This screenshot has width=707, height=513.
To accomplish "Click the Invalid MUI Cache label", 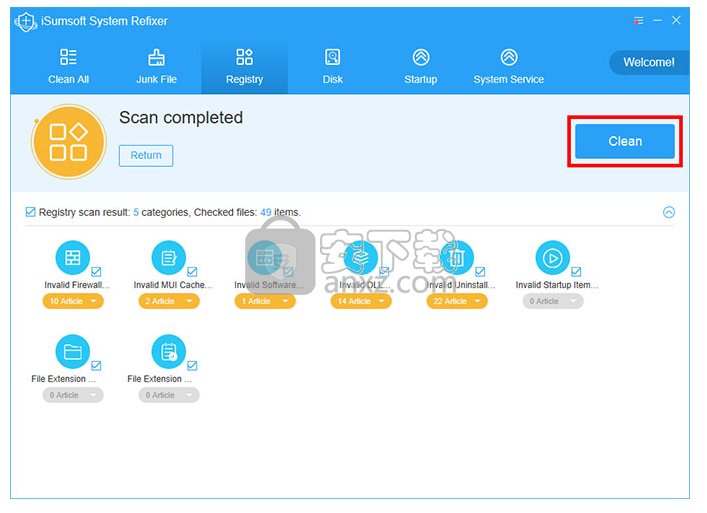I will (173, 285).
